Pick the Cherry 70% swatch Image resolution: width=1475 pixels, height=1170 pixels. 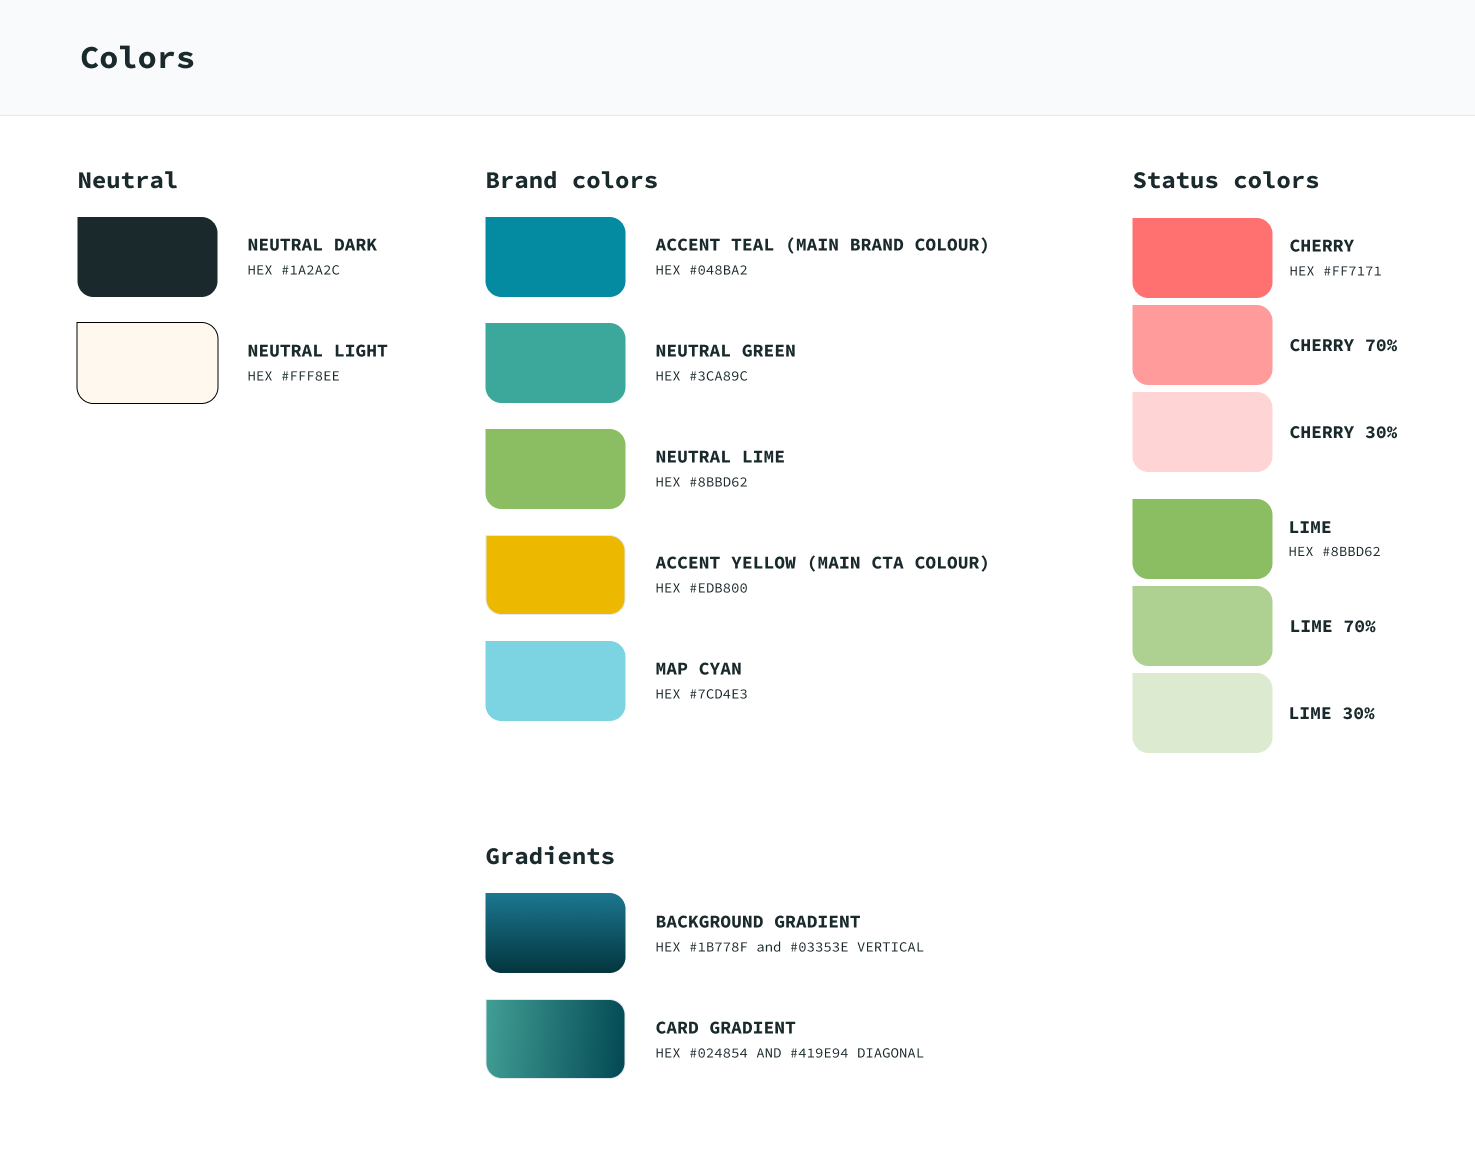[1202, 345]
